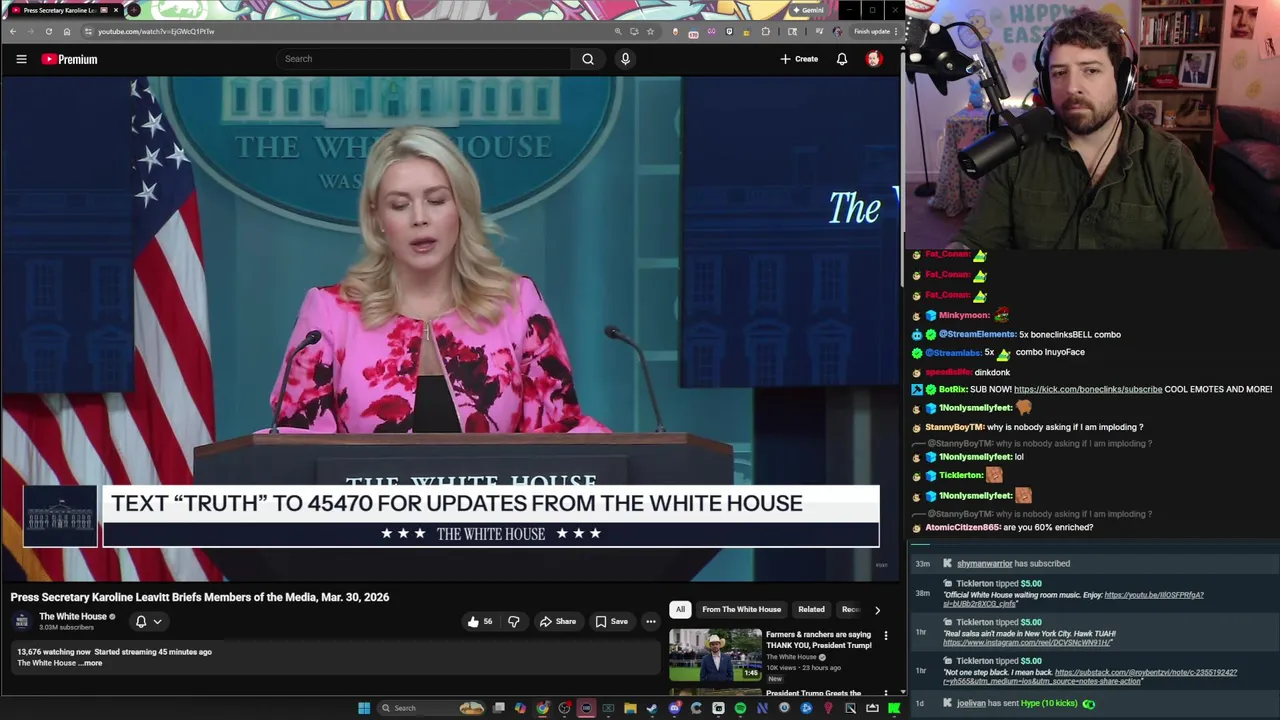Click the YouTube search input field

[x=425, y=59]
